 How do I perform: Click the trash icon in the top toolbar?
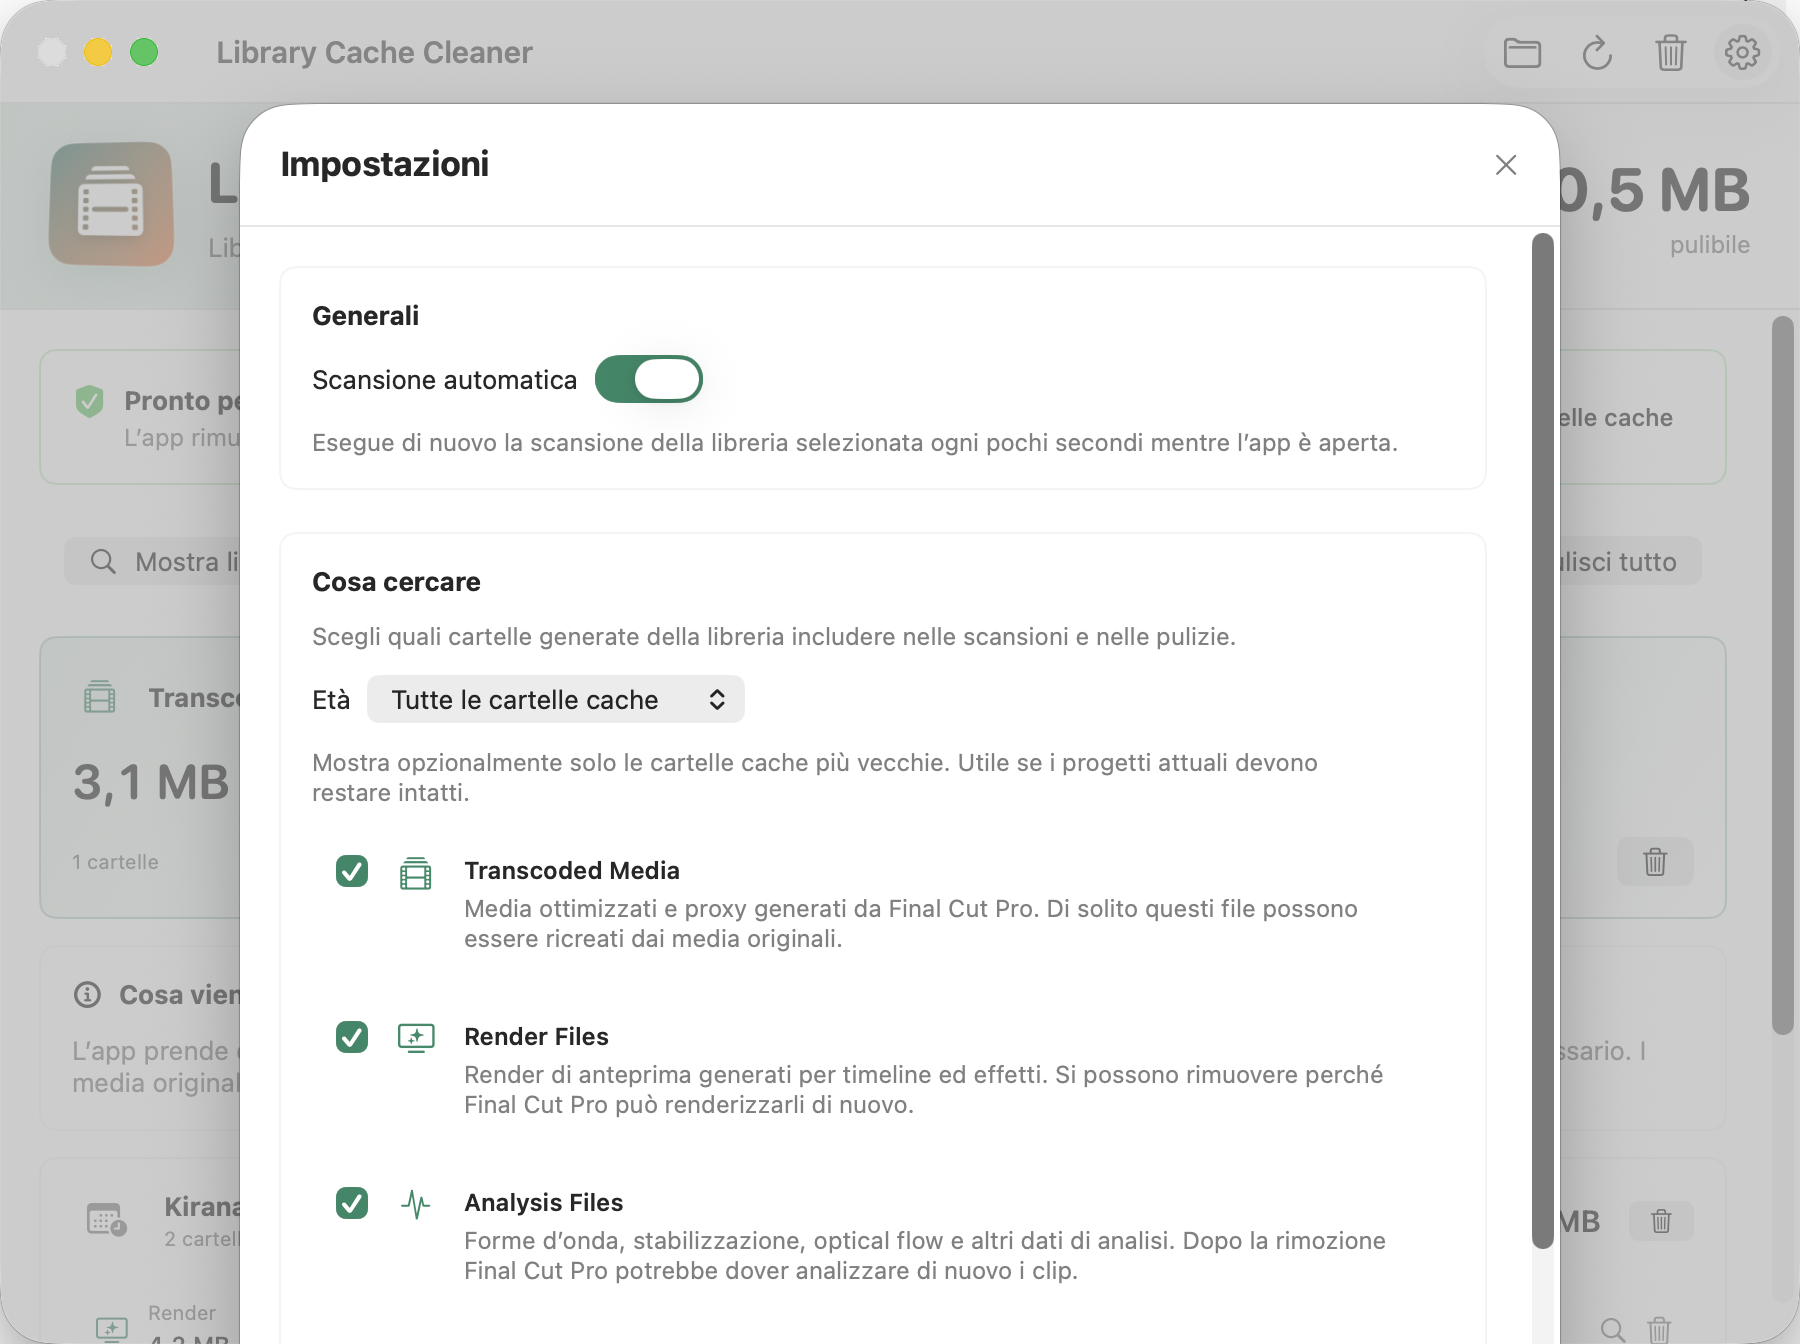(1670, 52)
